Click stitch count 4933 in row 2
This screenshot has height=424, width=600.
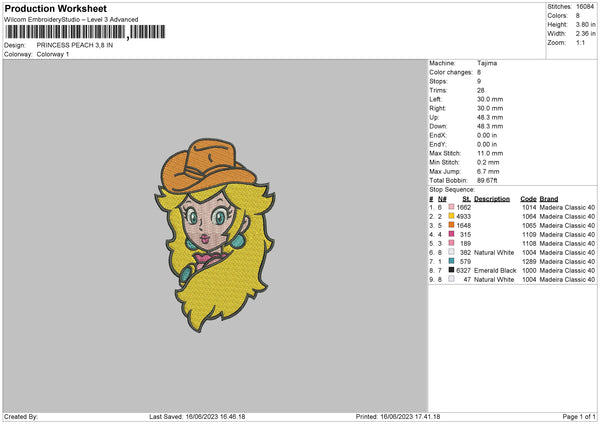(463, 216)
